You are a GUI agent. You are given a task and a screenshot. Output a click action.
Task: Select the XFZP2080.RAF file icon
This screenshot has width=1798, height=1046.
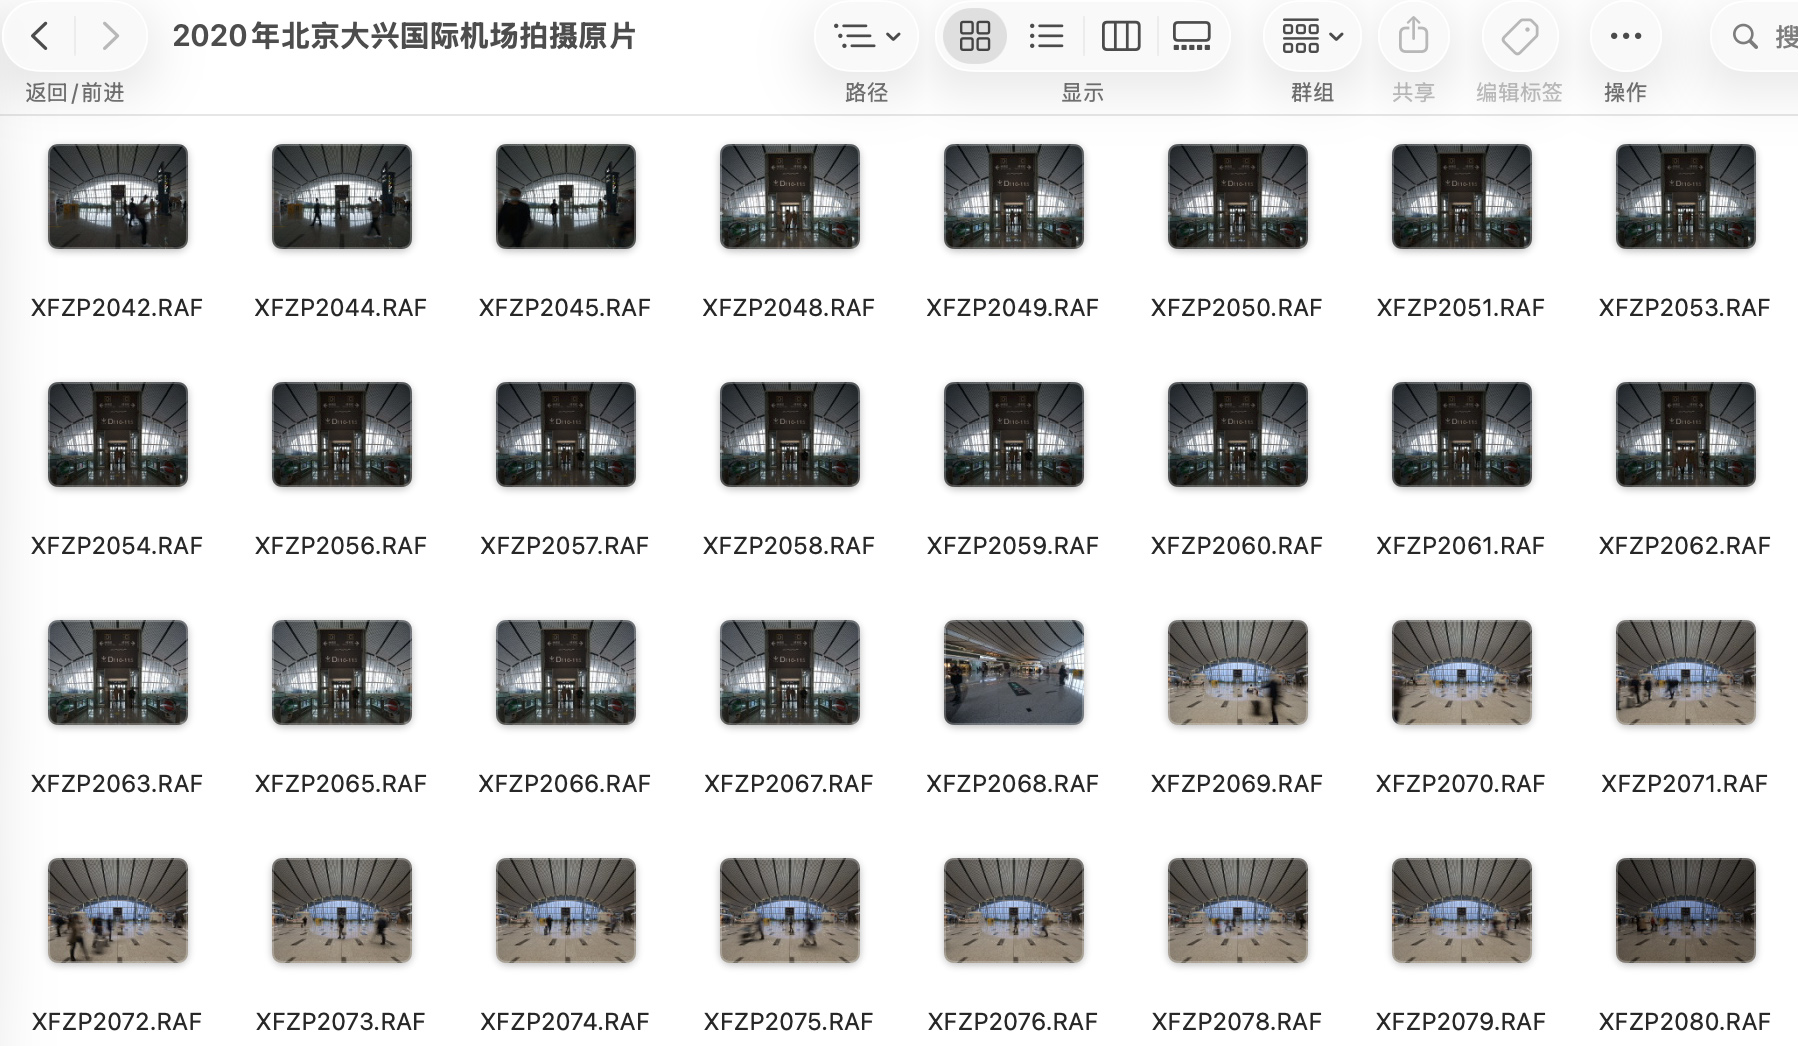pos(1686,910)
